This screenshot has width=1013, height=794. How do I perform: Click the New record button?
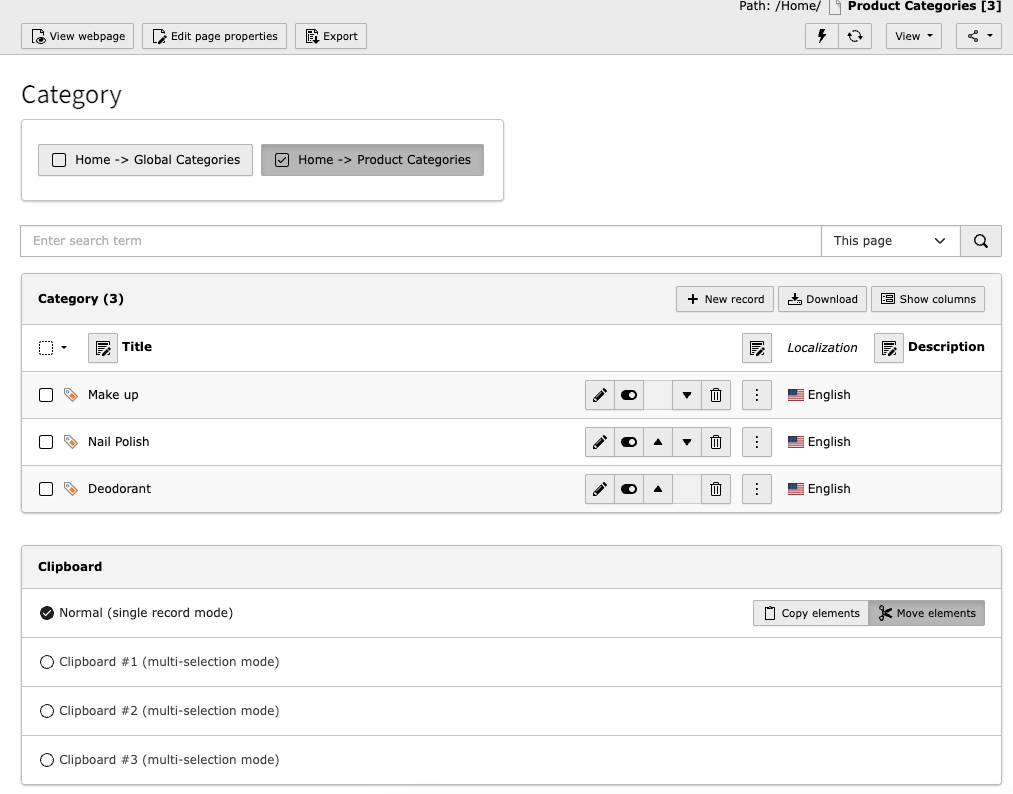click(x=725, y=299)
